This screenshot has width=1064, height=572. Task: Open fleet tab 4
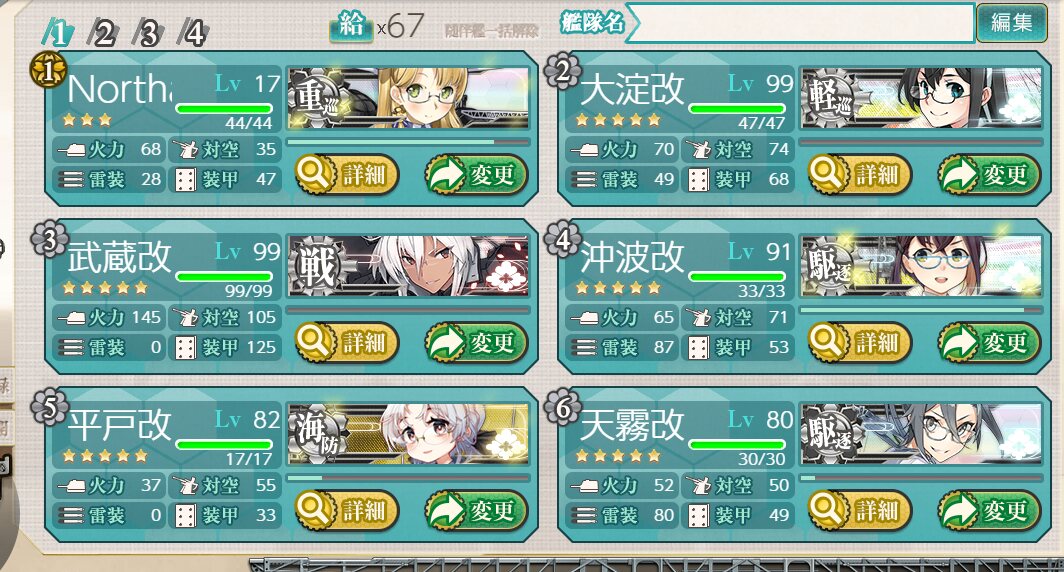tap(193, 33)
